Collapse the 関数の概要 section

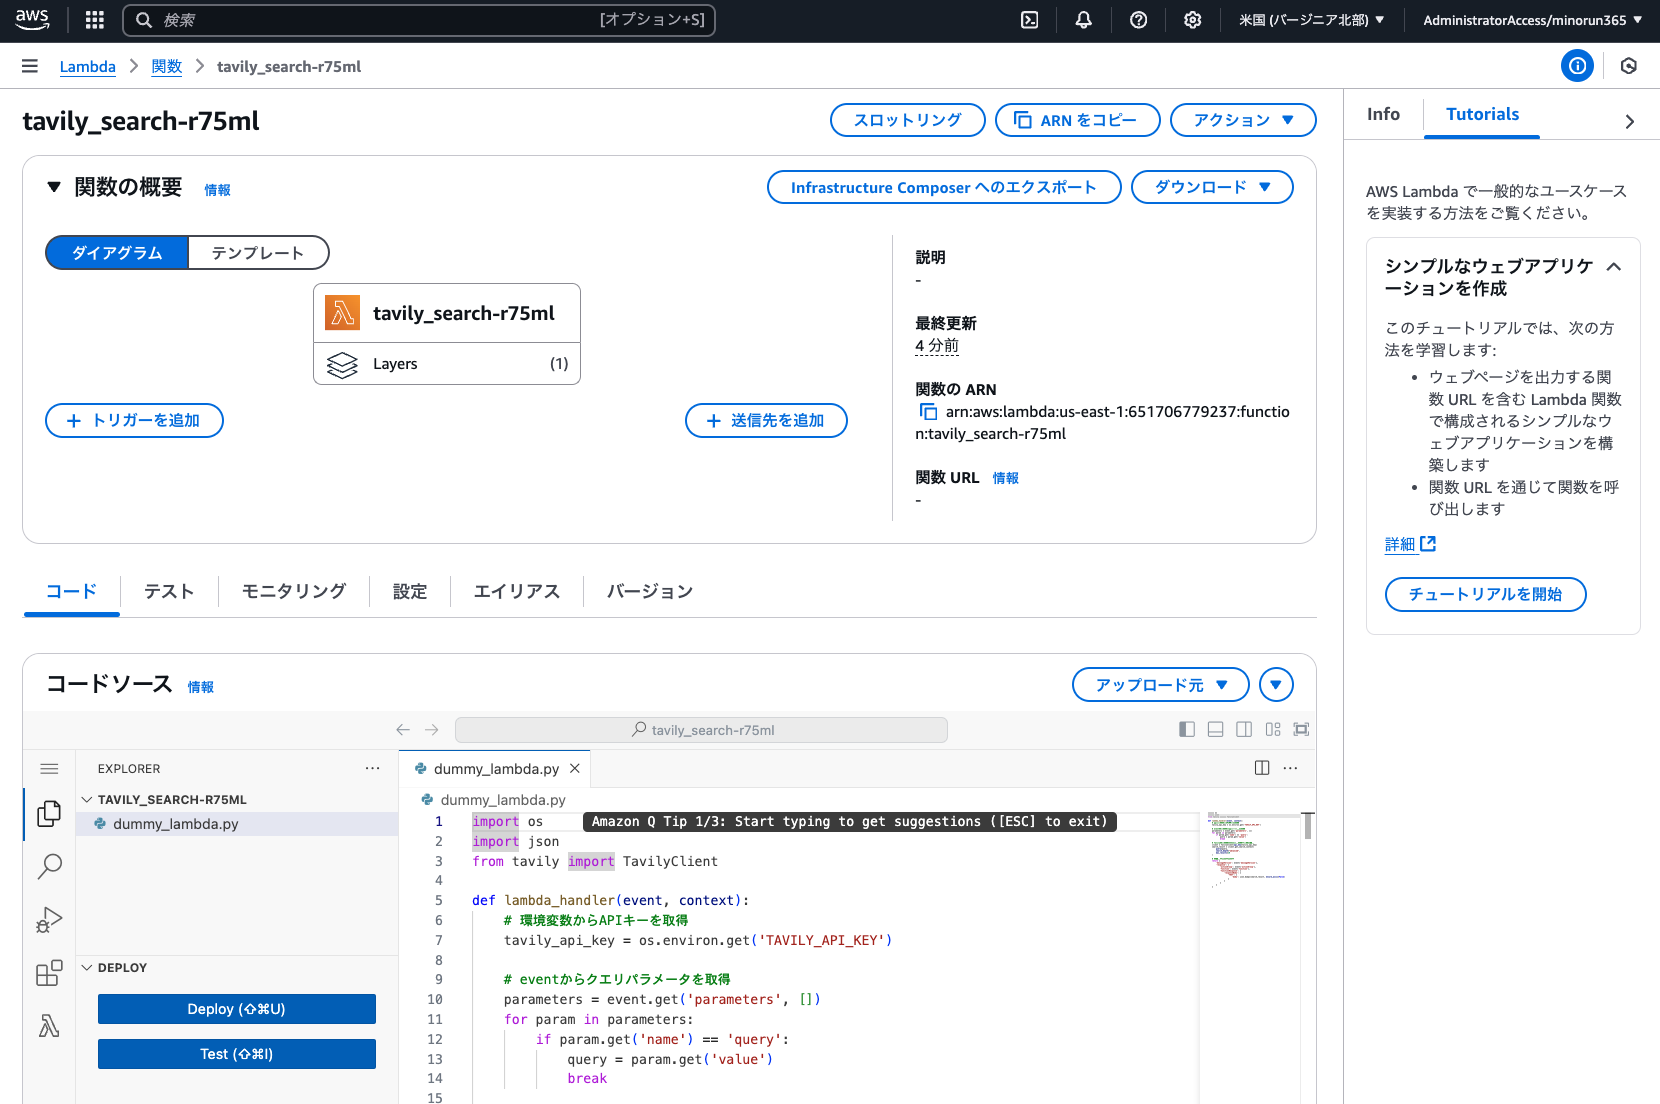pos(54,187)
